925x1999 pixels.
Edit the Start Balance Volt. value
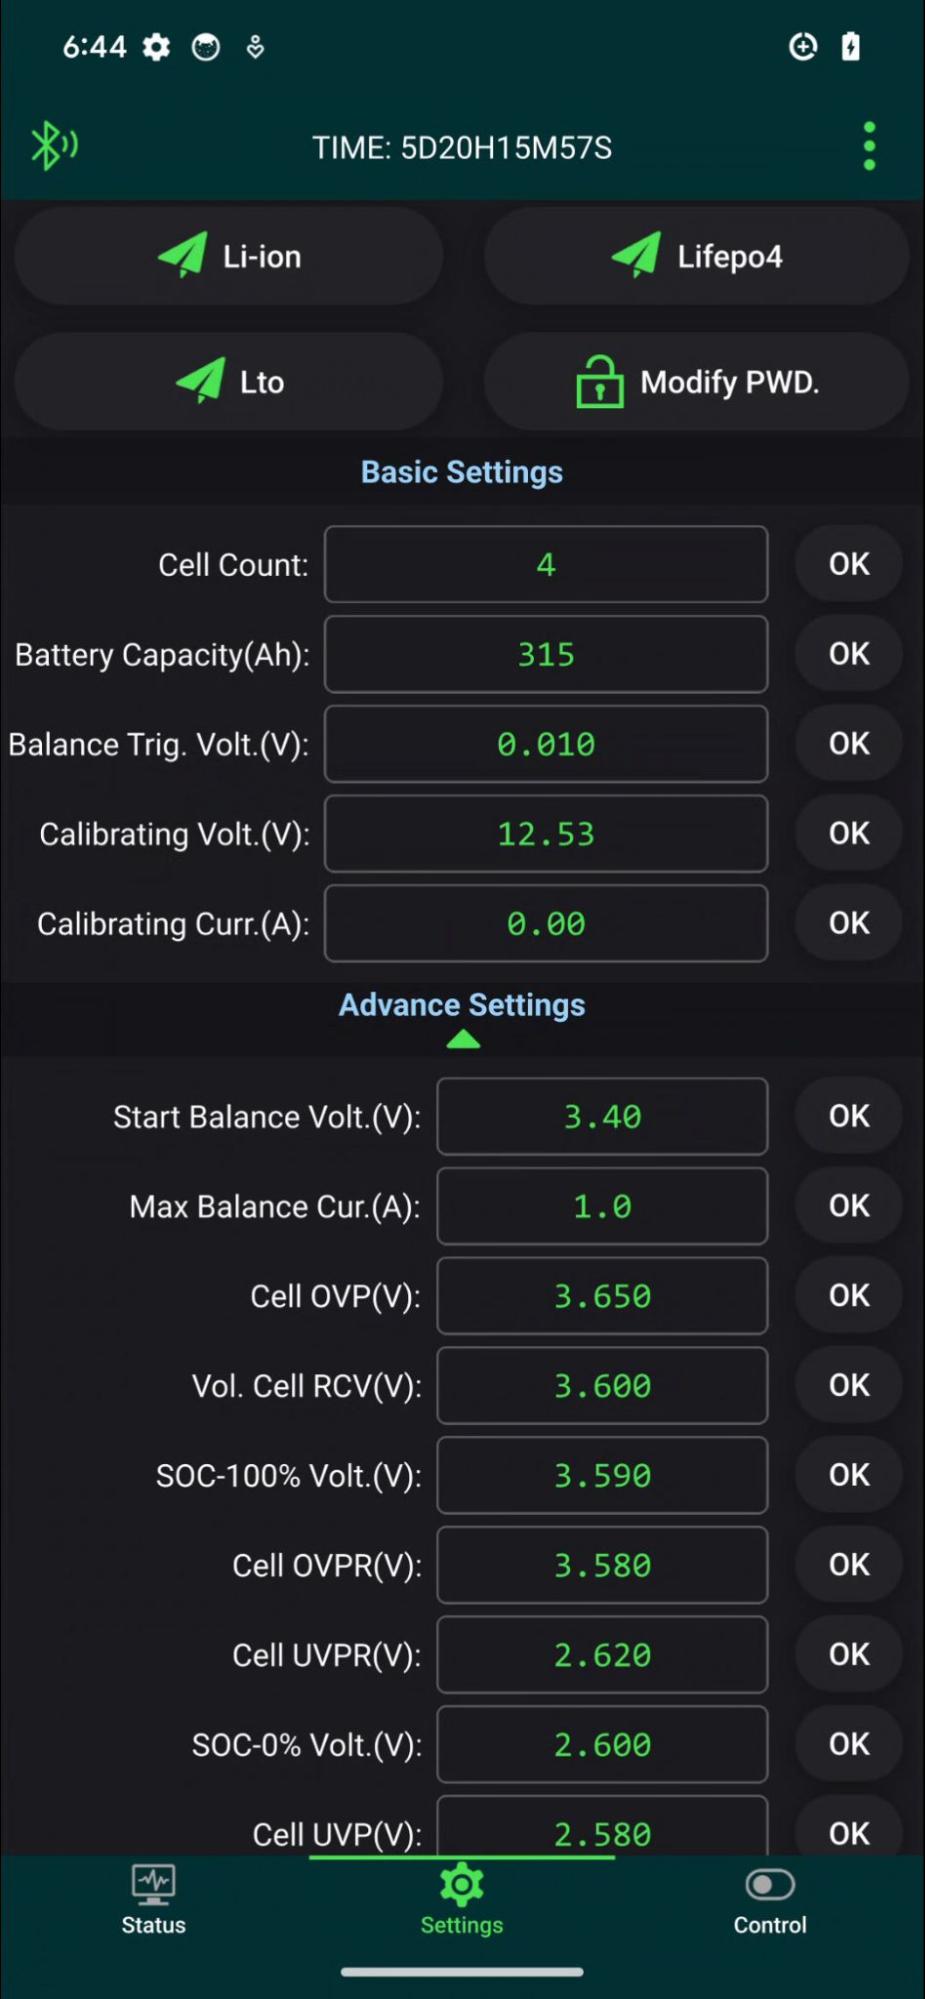(602, 1117)
